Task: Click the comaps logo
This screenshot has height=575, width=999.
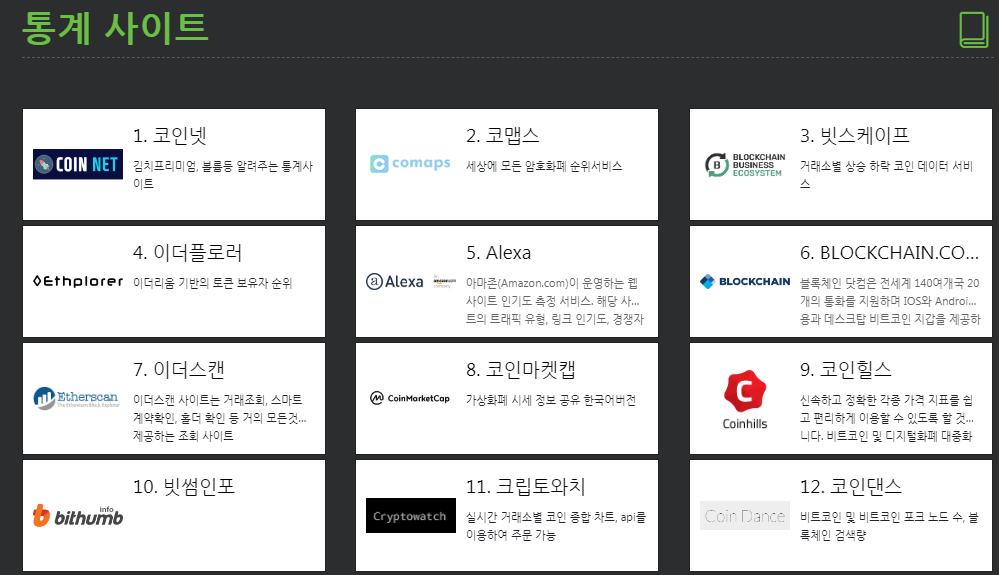Action: (410, 164)
